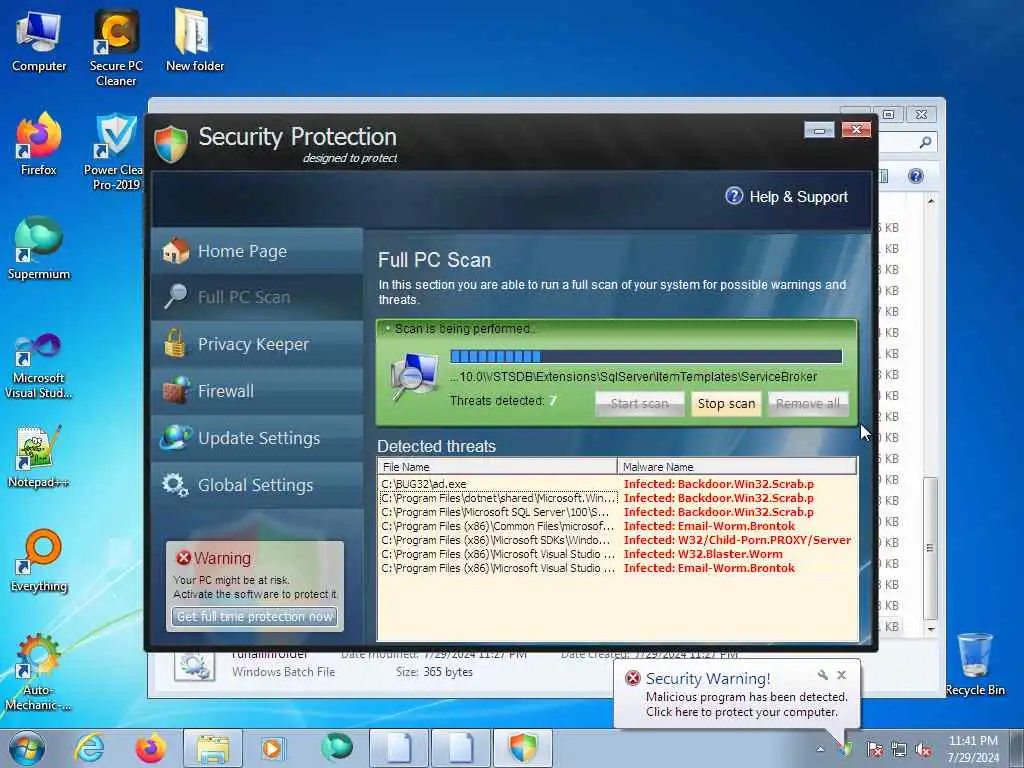Screen dimensions: 1024x768
Task: Open Secure PC Cleaner desktop icon
Action: (x=116, y=49)
